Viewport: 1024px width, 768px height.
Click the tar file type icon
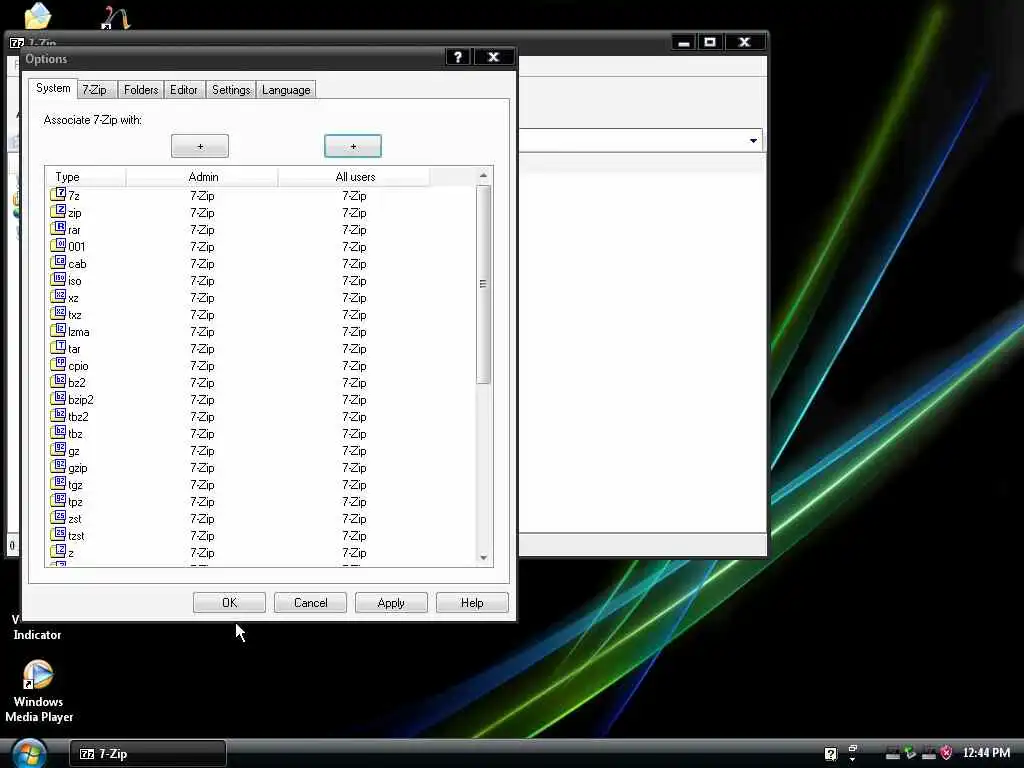(58, 347)
